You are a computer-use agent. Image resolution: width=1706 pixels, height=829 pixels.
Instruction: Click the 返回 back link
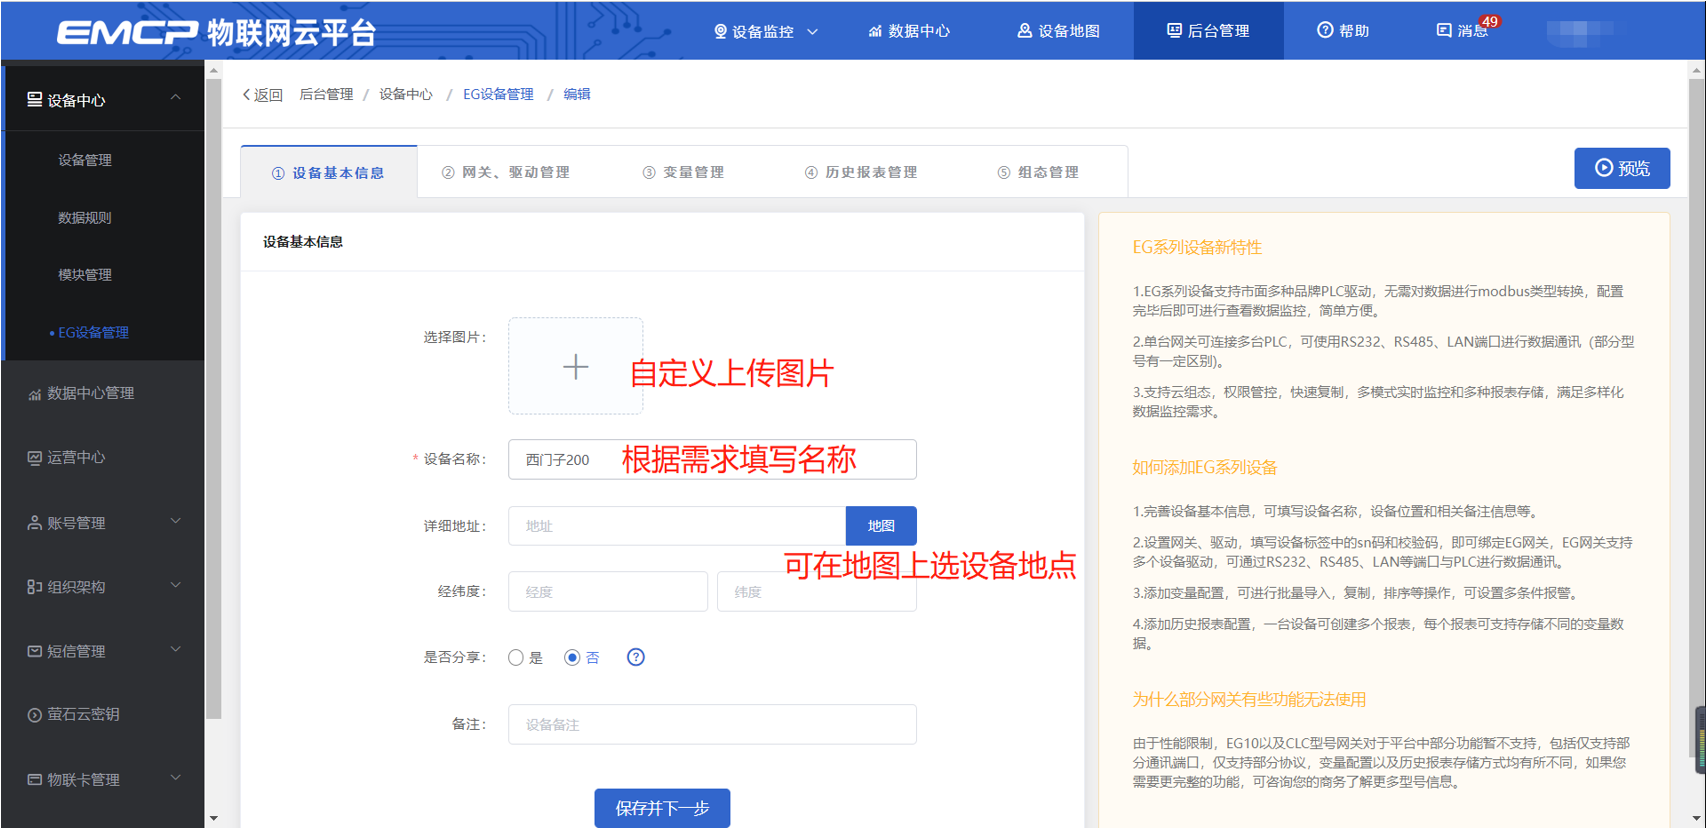click(262, 94)
